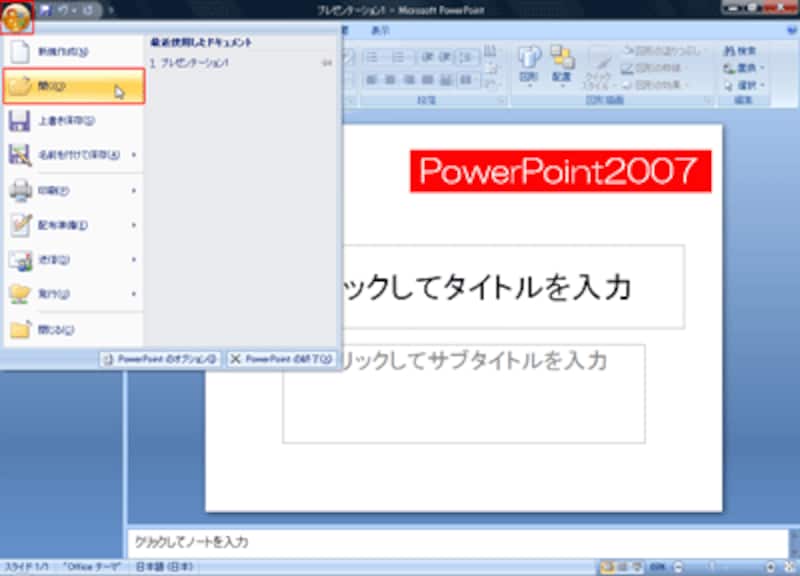The image size is (800, 576).
Task: Open the 図形 (Shapes) gallery
Action: pyautogui.click(x=529, y=67)
